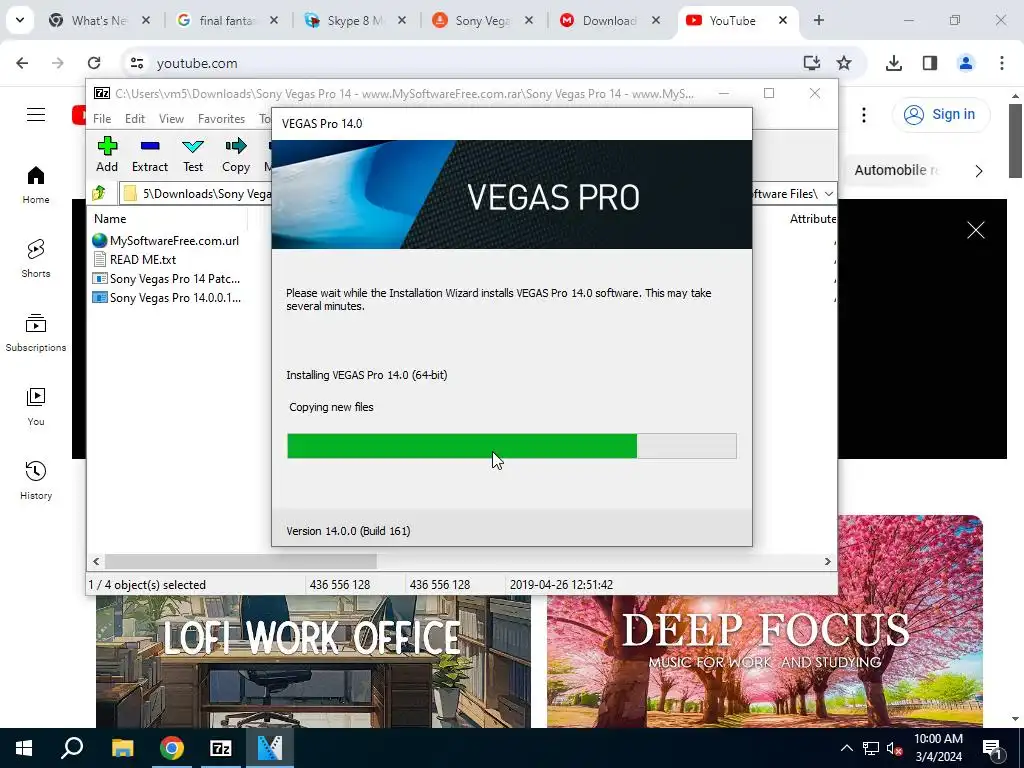The height and width of the screenshot is (768, 1024).
Task: Open Edit menu in 7-Zip
Action: (135, 118)
